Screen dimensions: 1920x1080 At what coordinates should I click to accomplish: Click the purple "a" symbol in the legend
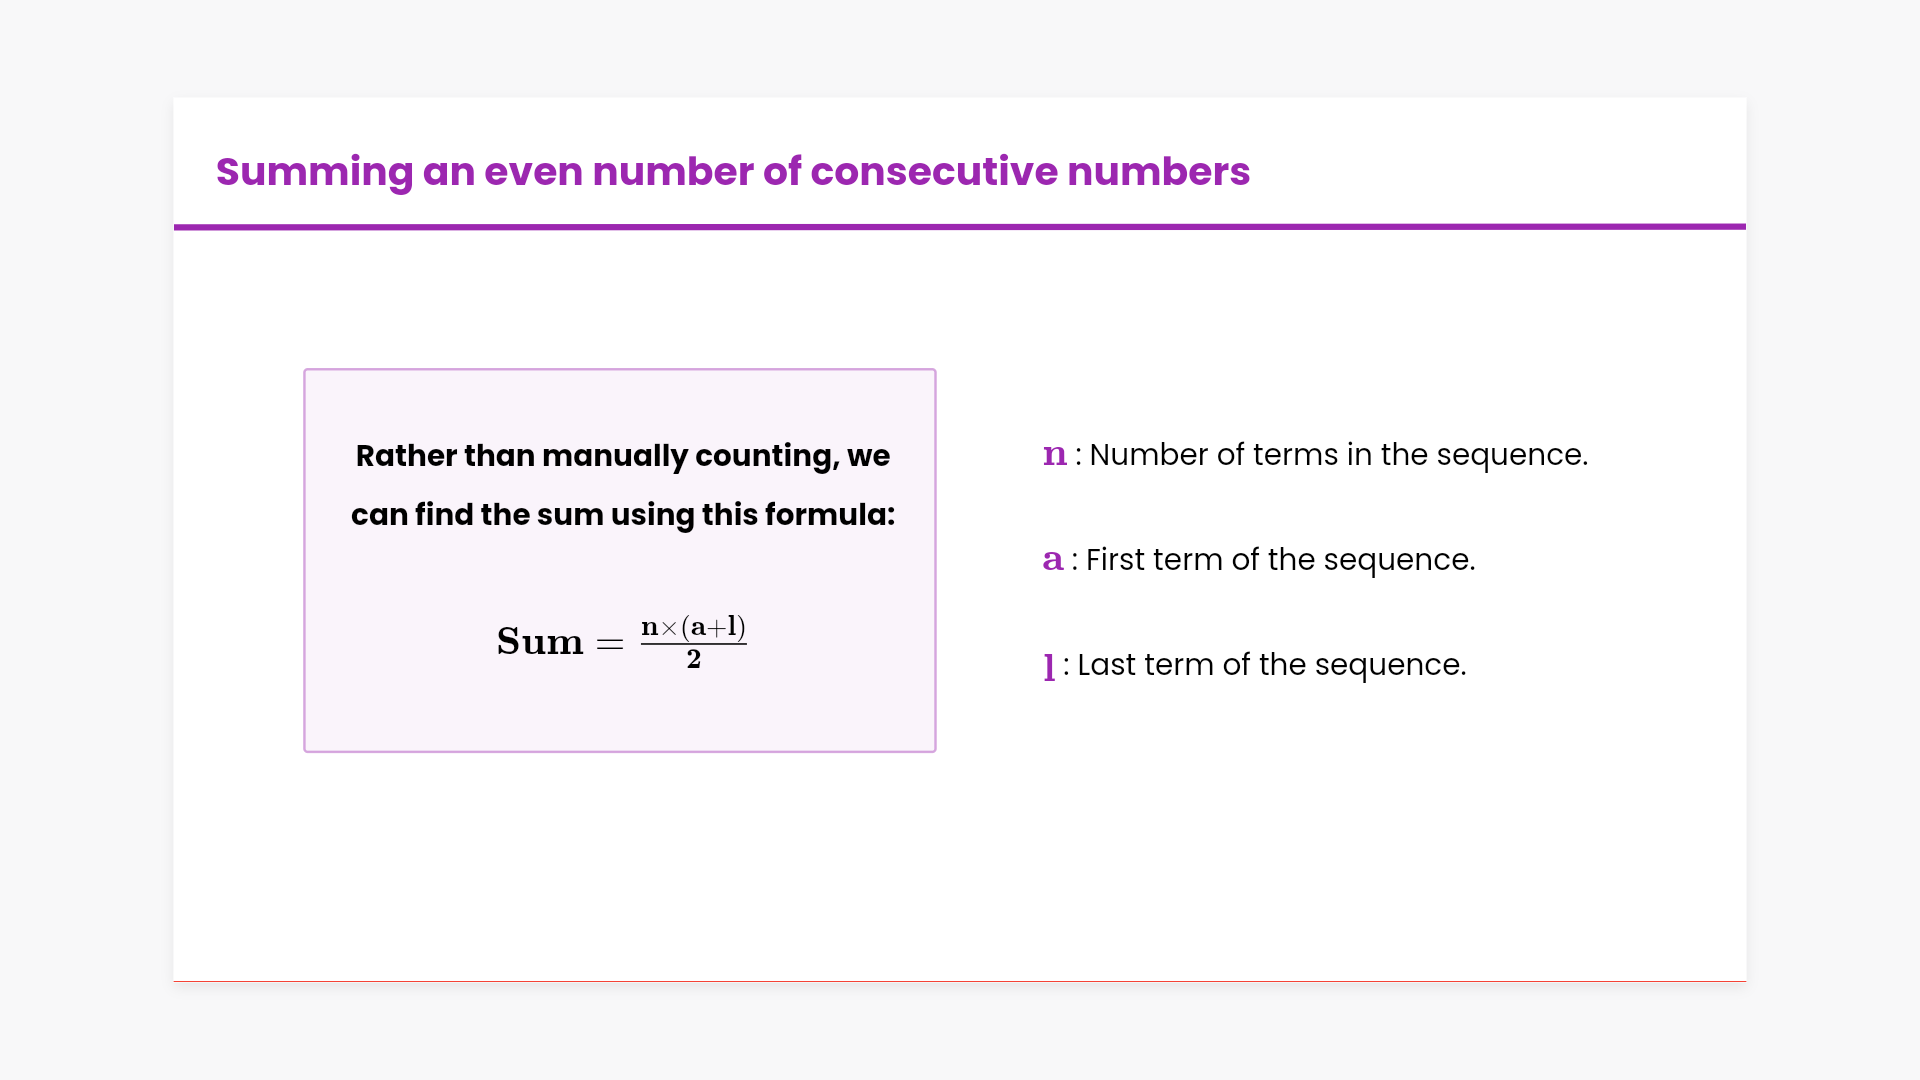pyautogui.click(x=1052, y=560)
